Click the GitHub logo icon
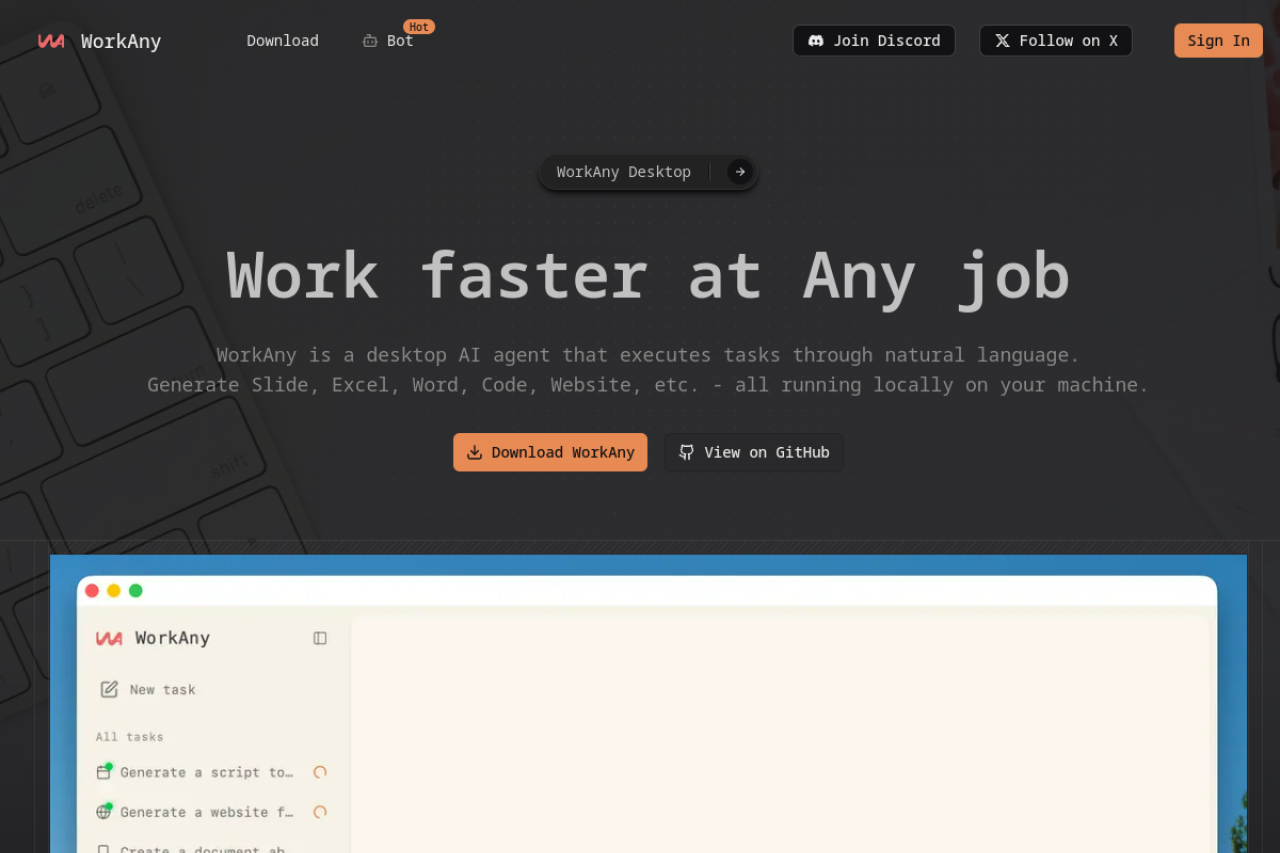 686,452
